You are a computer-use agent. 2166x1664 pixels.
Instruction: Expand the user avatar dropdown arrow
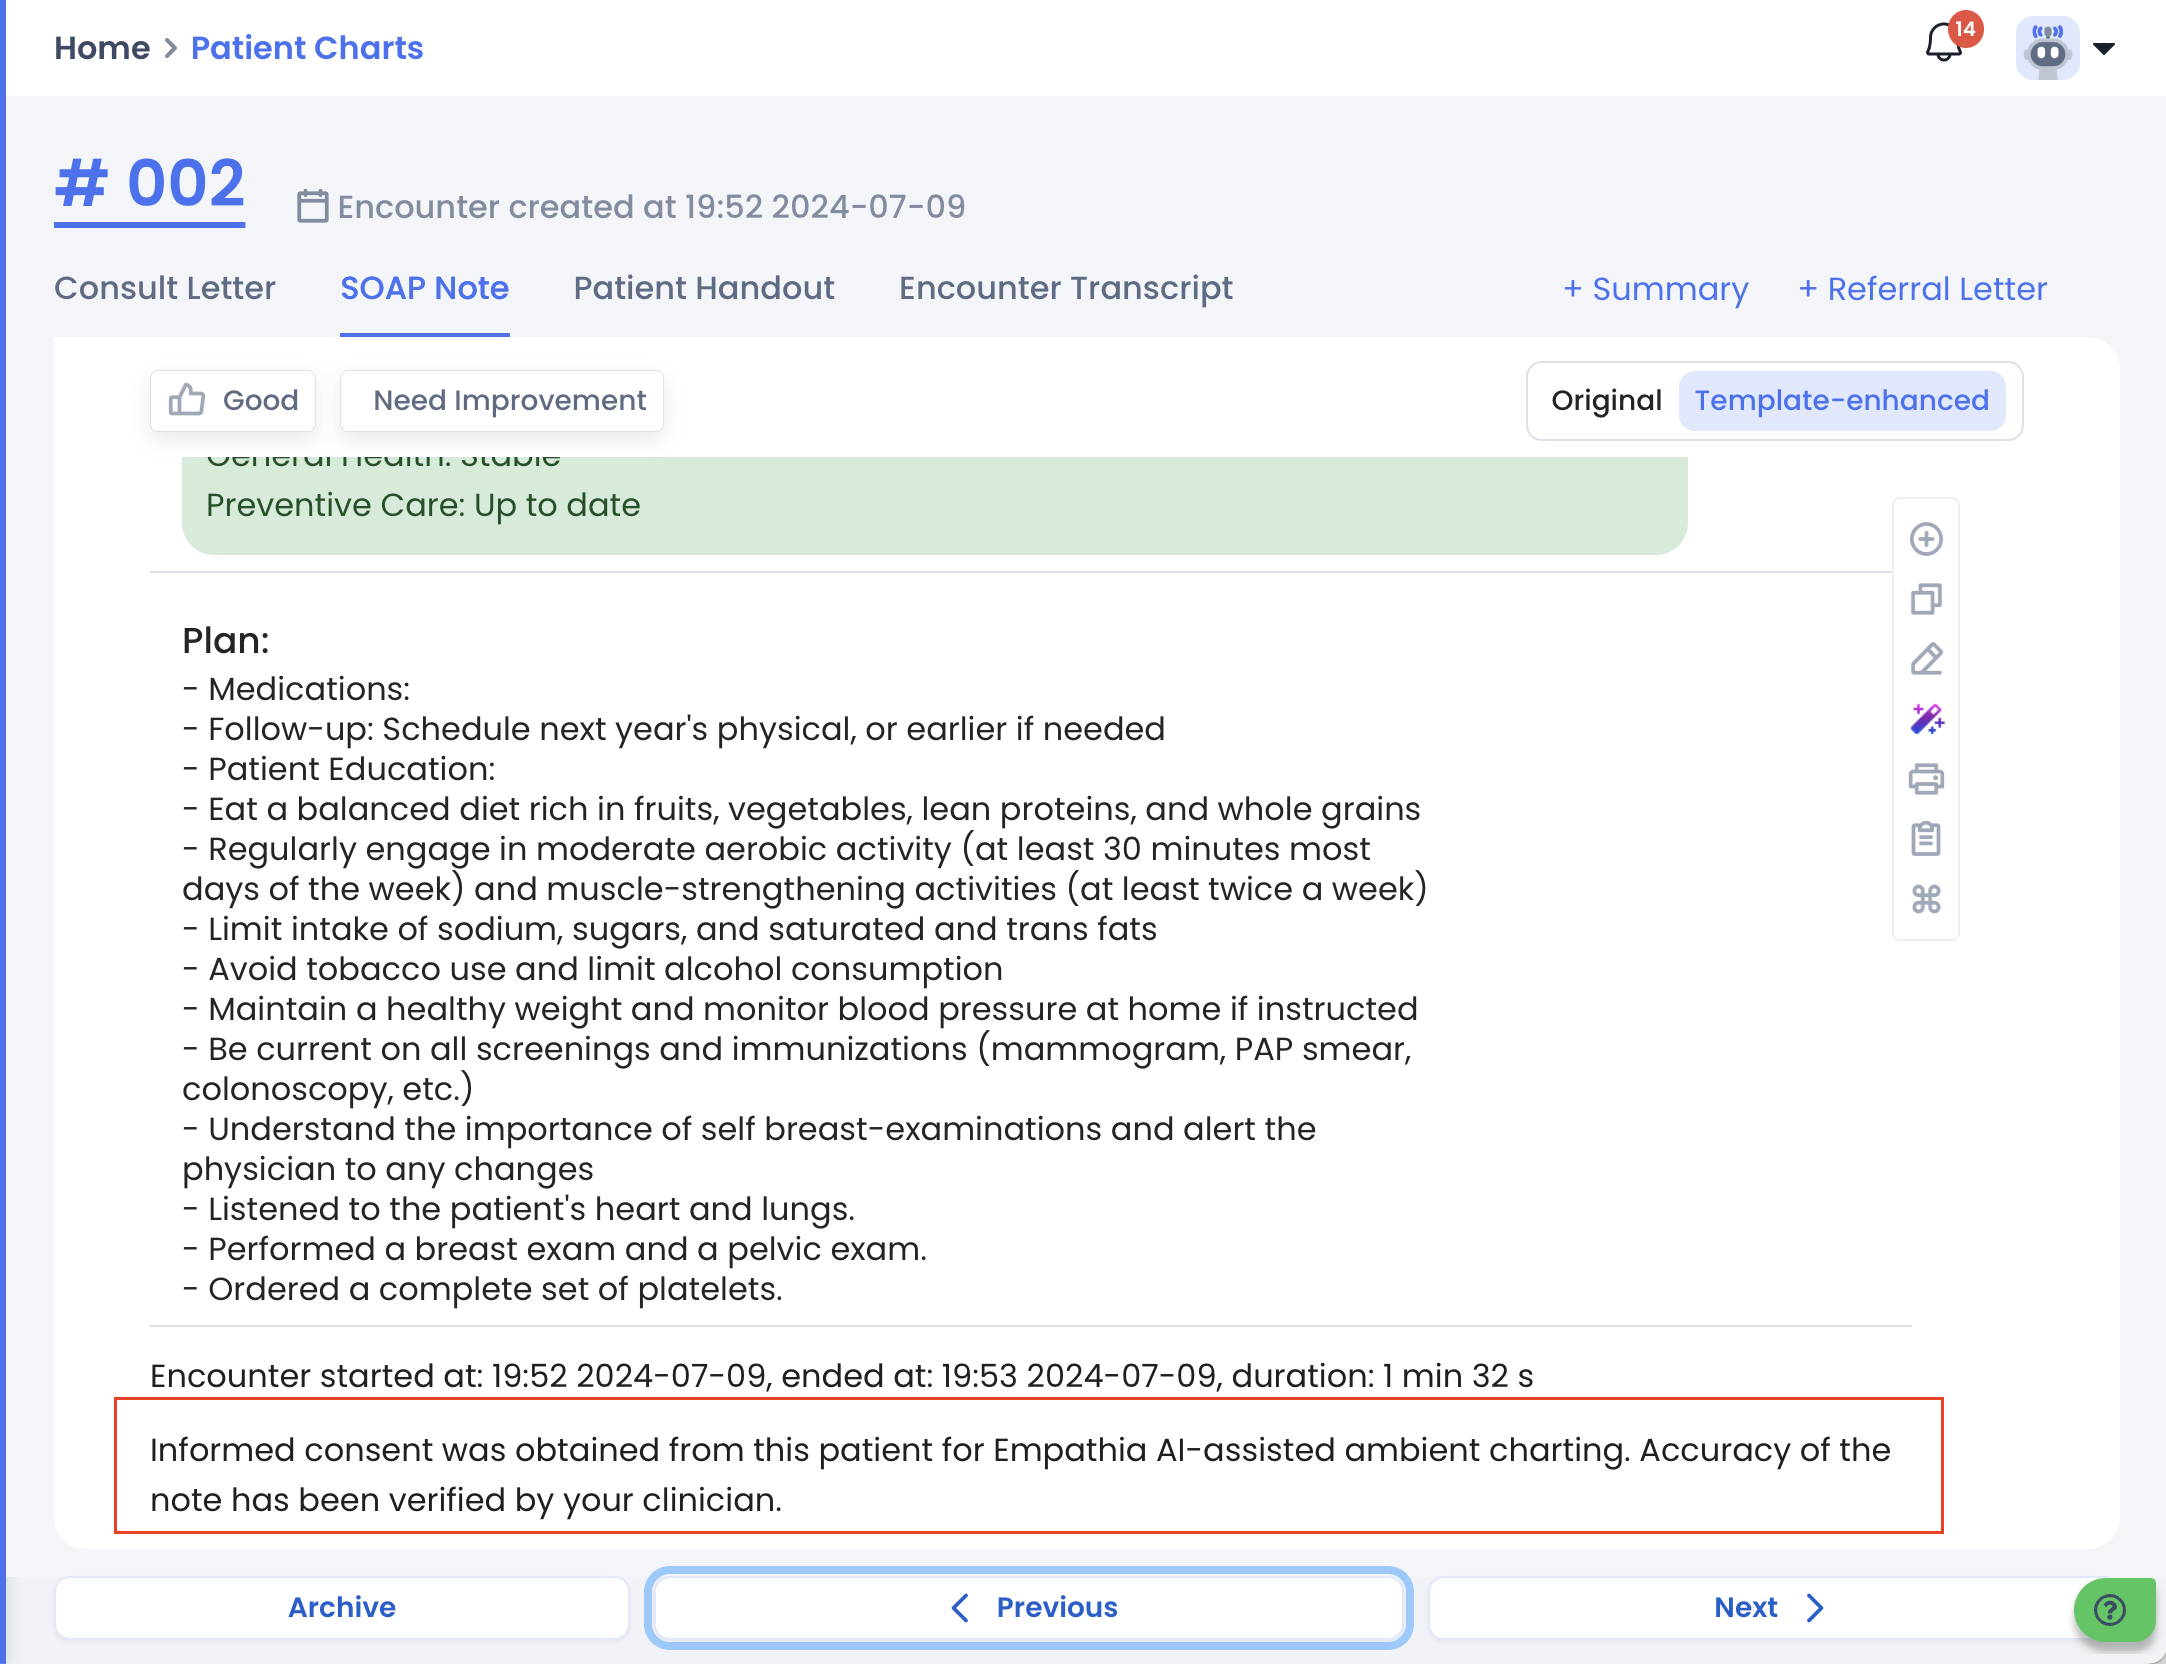click(x=2104, y=48)
